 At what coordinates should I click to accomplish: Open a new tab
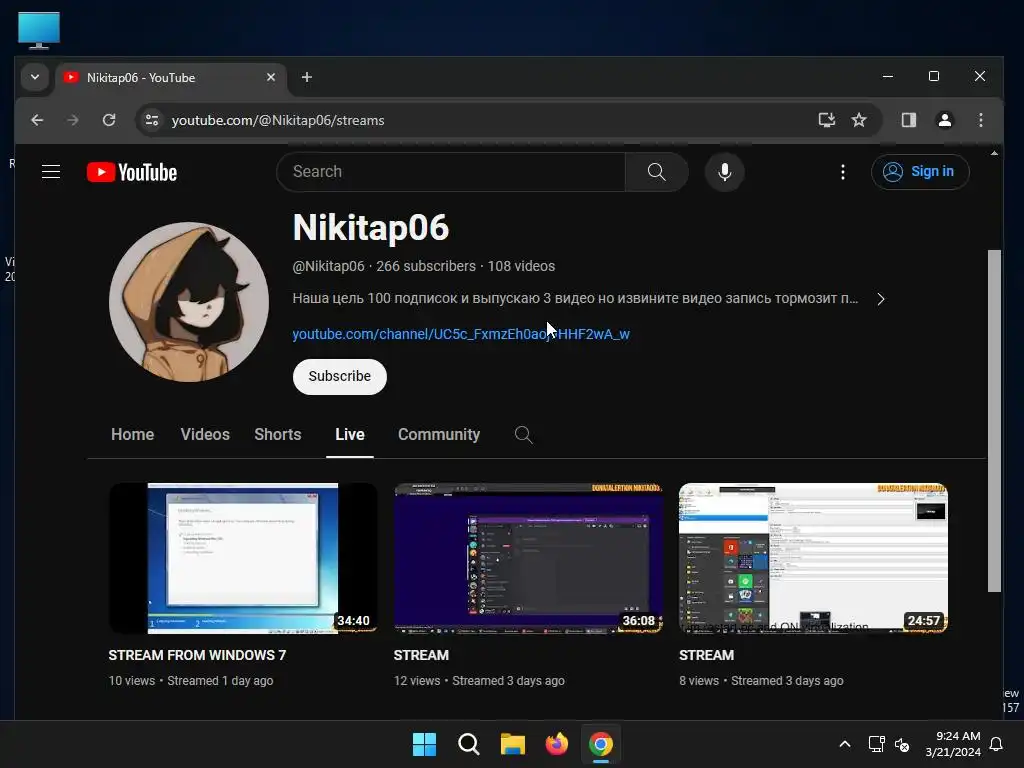coord(306,77)
